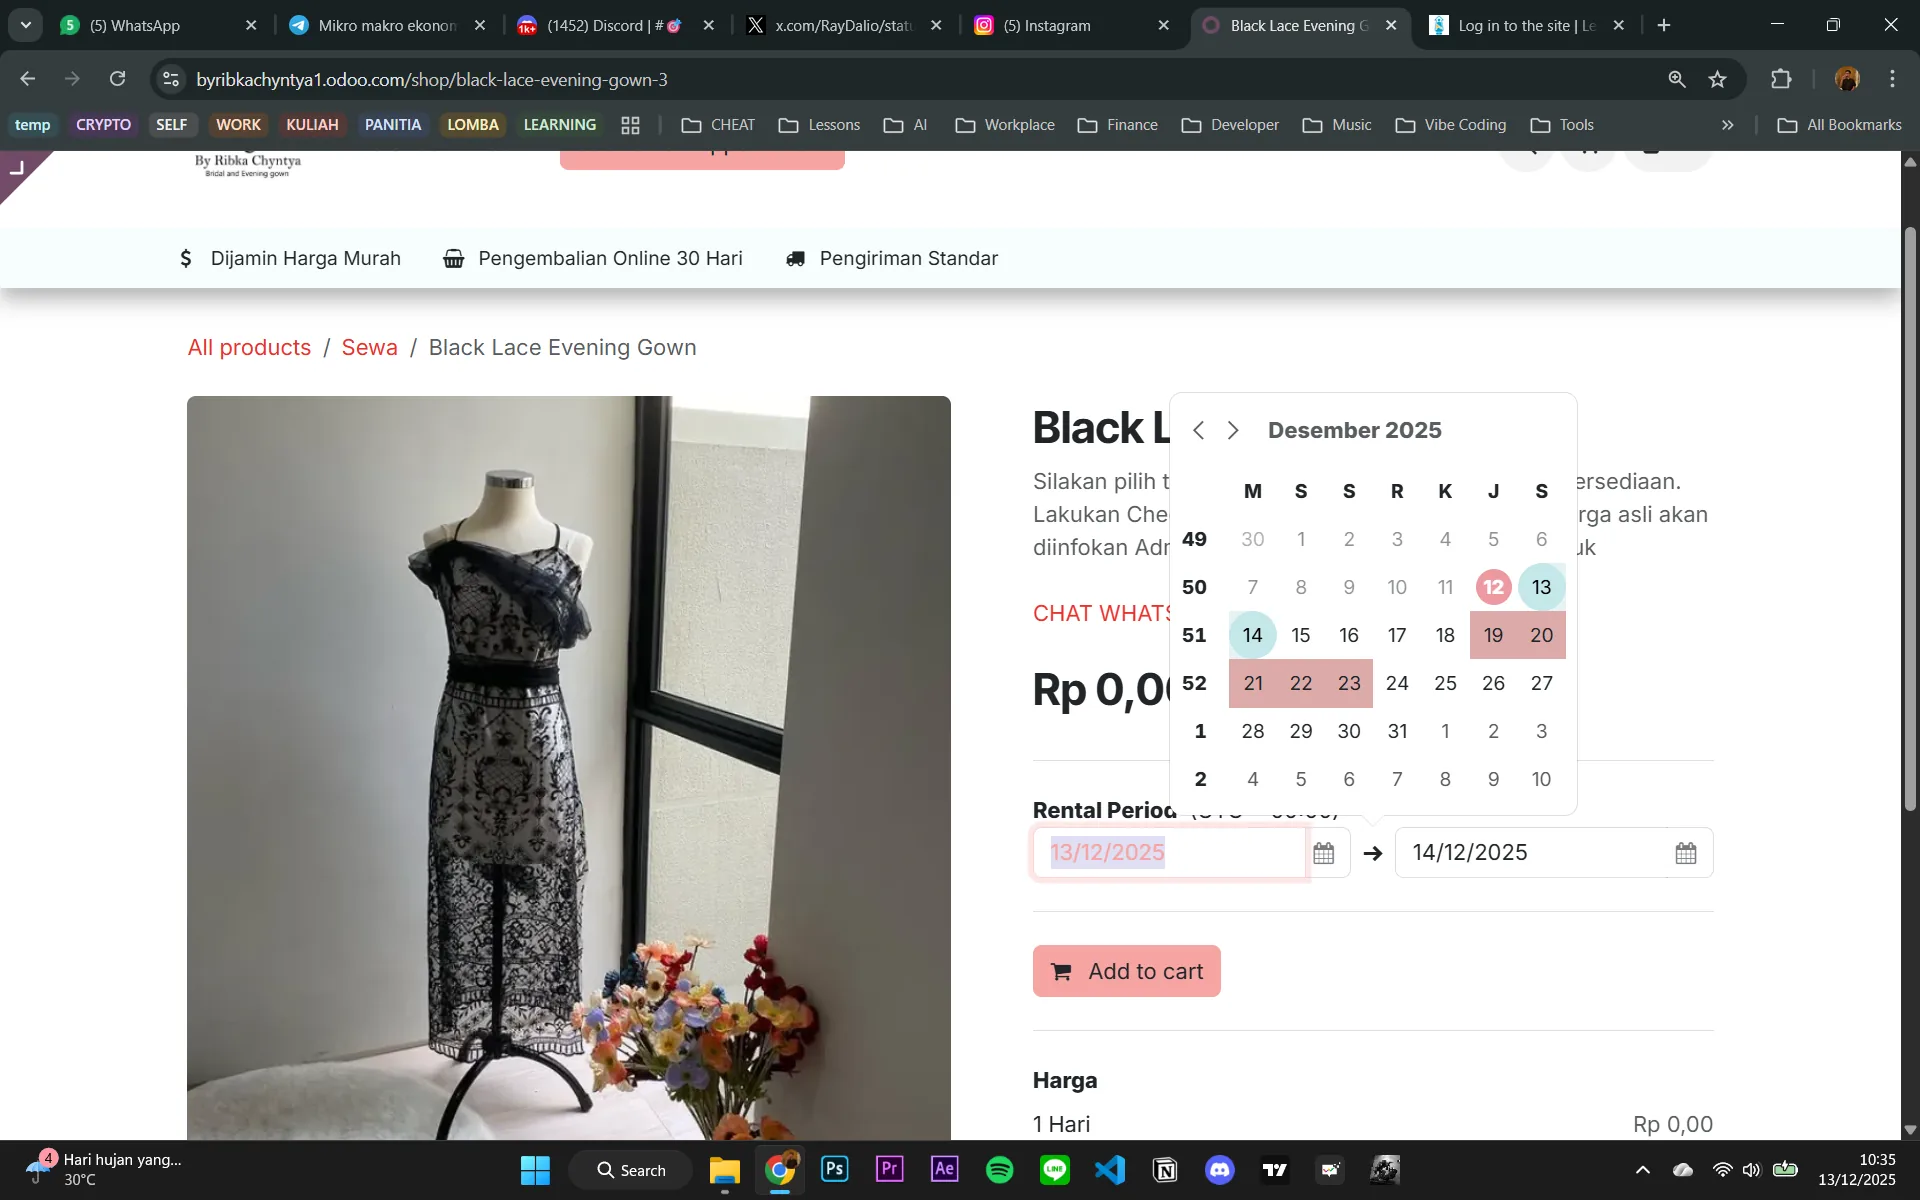Reload the current page
Viewport: 1920px width, 1200px height.
click(117, 79)
